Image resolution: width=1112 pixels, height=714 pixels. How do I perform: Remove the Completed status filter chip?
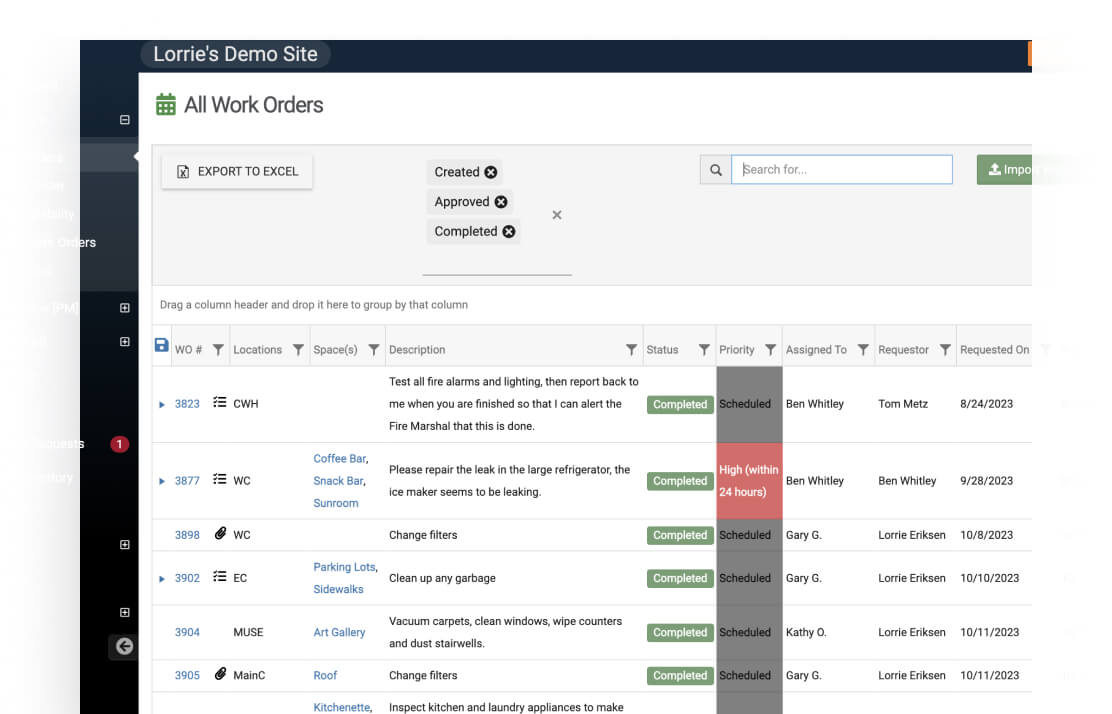509,231
